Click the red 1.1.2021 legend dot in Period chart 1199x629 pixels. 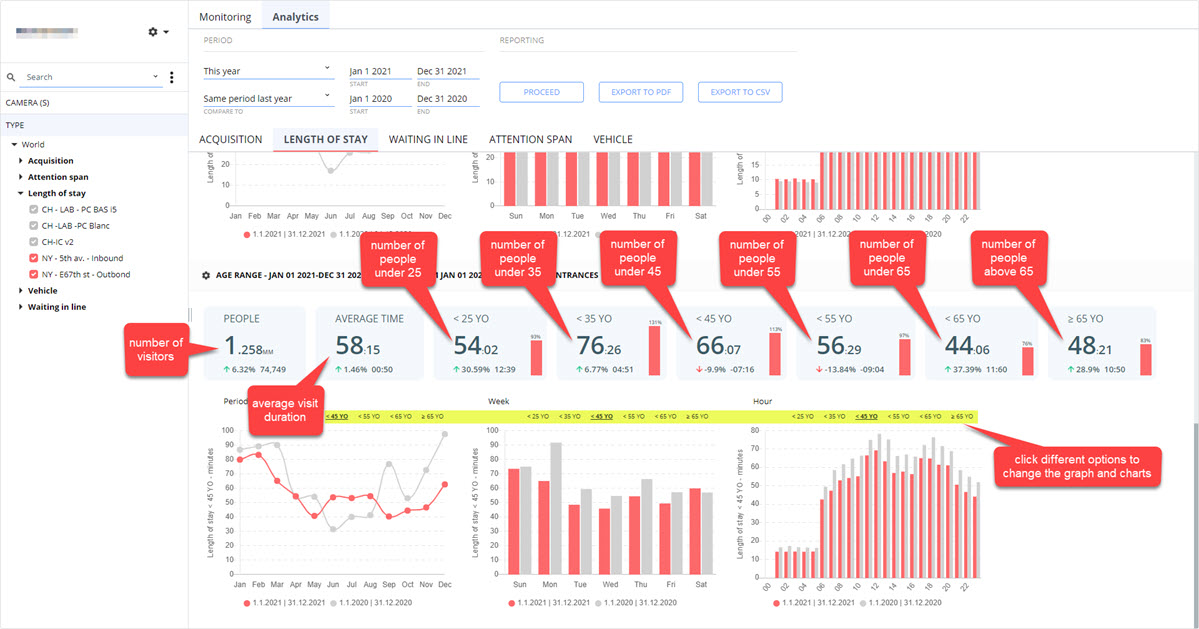[x=246, y=603]
